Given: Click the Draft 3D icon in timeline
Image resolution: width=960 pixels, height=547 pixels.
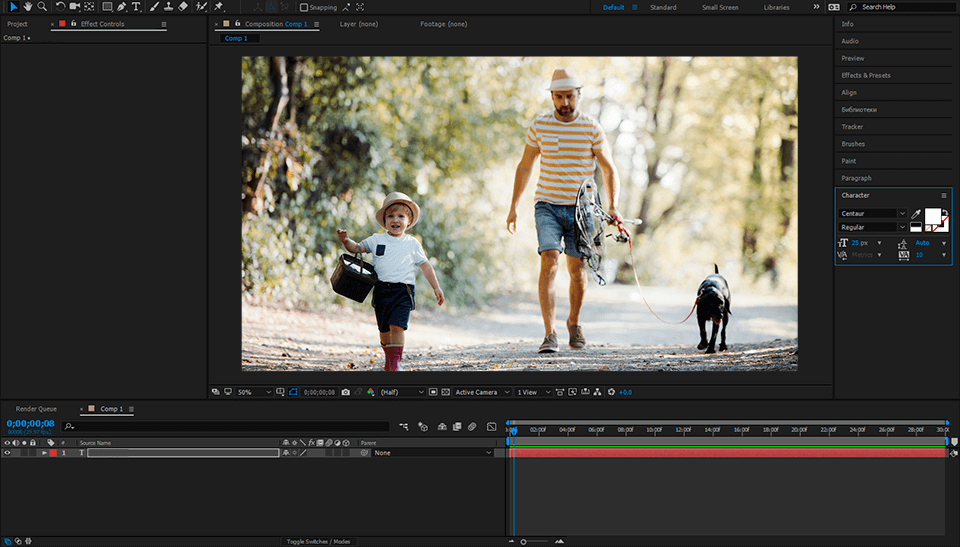Looking at the screenshot, I should 423,426.
